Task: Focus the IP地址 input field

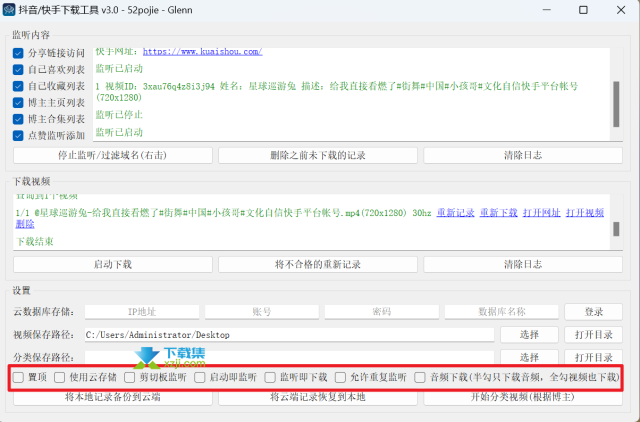Action: pyautogui.click(x=142, y=312)
